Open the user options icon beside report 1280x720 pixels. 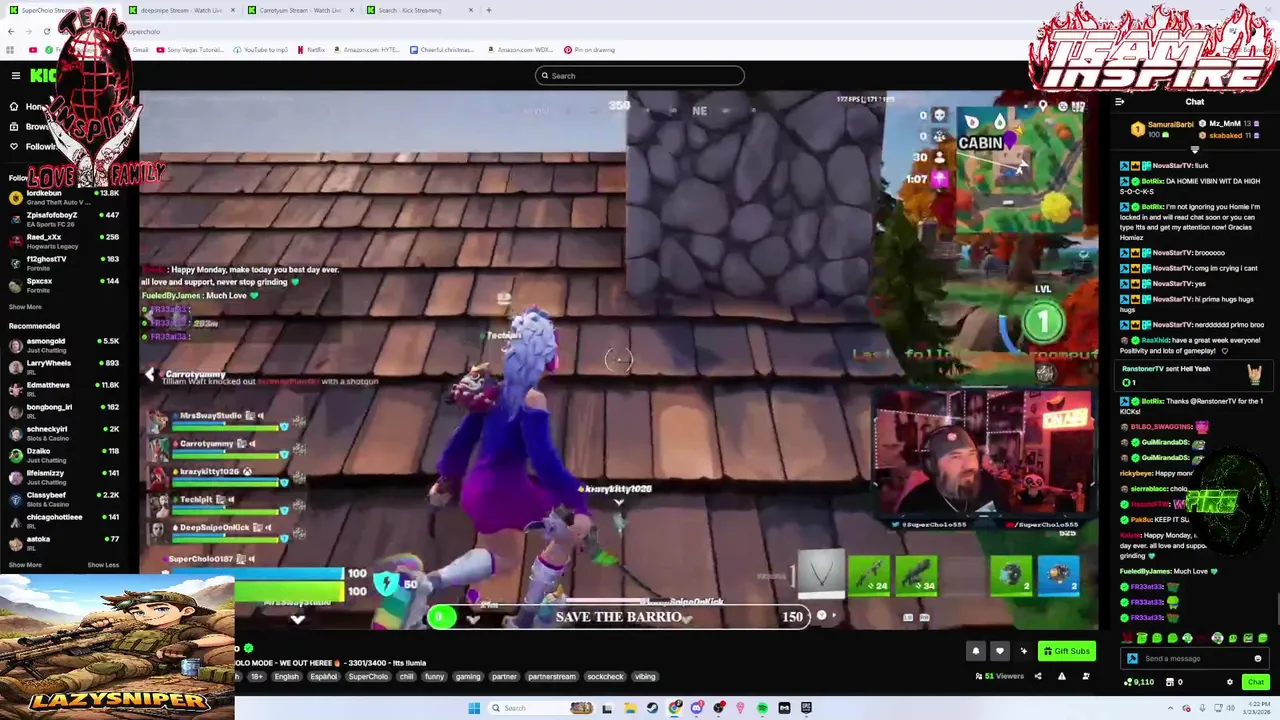[1085, 676]
